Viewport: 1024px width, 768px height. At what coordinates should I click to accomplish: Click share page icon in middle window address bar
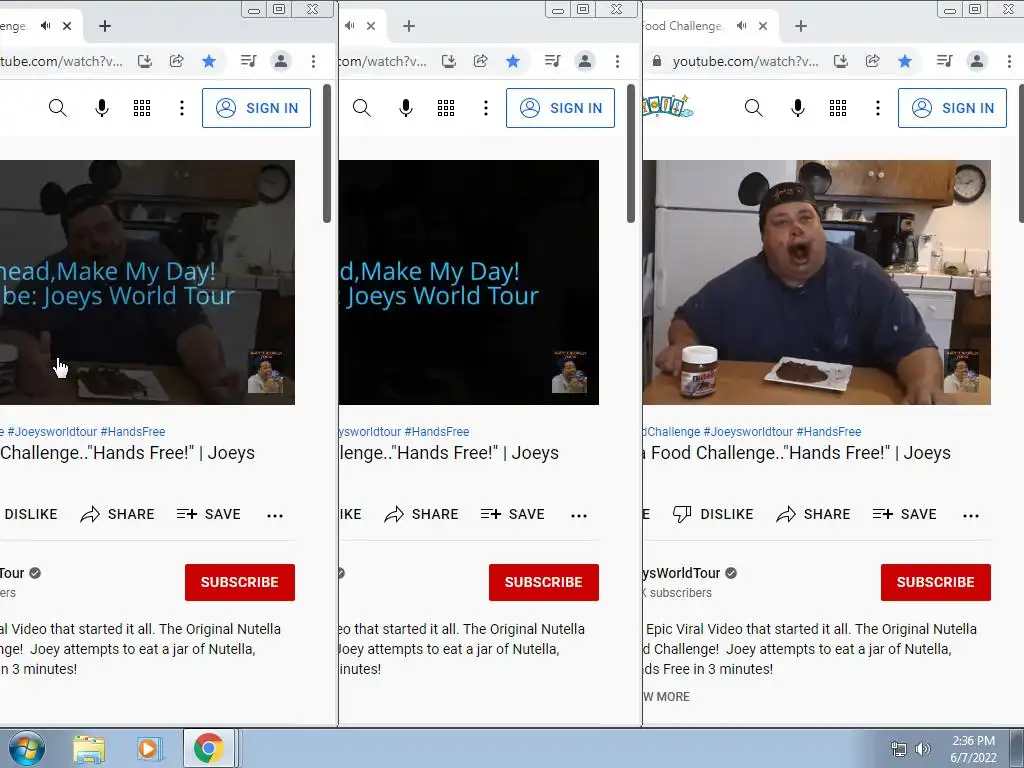click(x=481, y=61)
